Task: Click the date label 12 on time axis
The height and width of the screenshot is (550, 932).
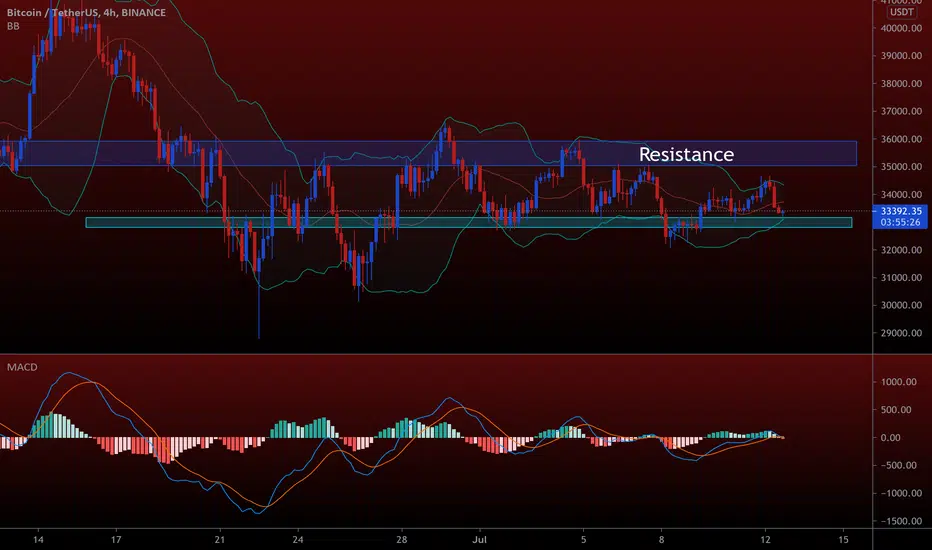Action: 766,540
